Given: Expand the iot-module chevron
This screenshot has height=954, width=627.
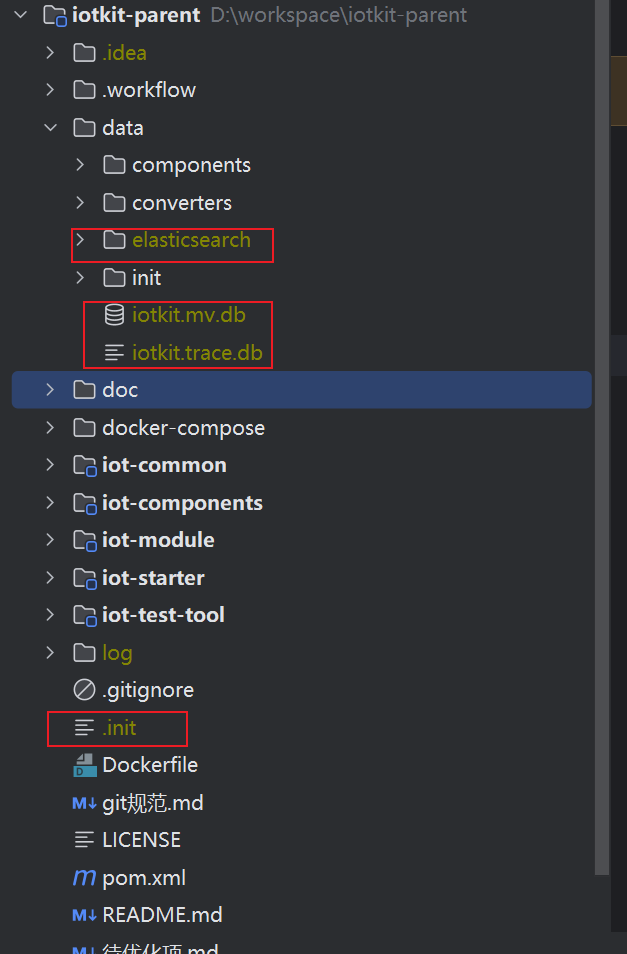Looking at the screenshot, I should pos(50,540).
